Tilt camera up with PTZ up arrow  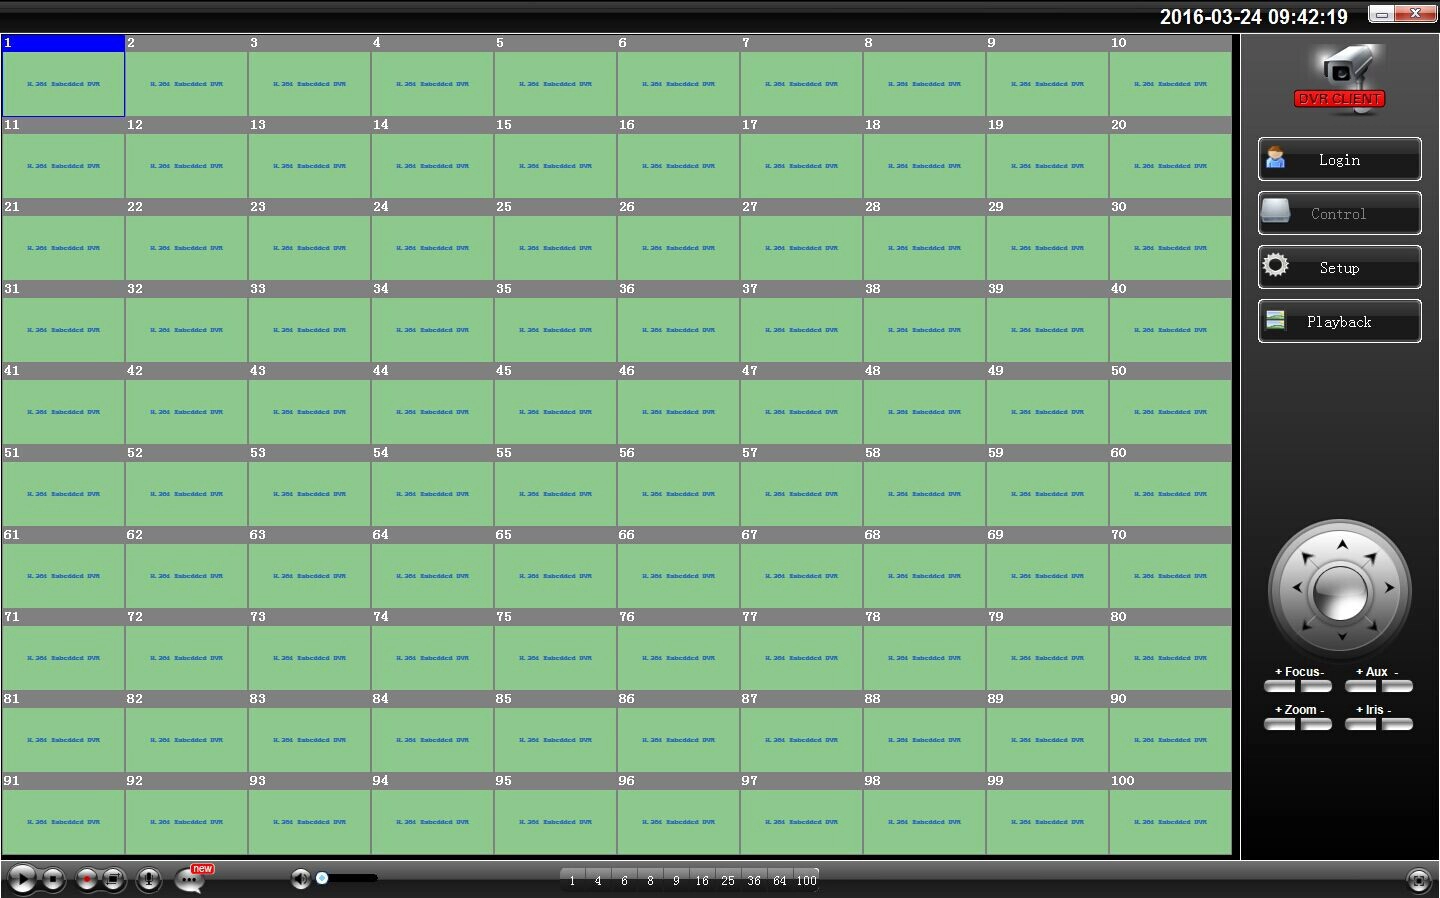[x=1342, y=544]
